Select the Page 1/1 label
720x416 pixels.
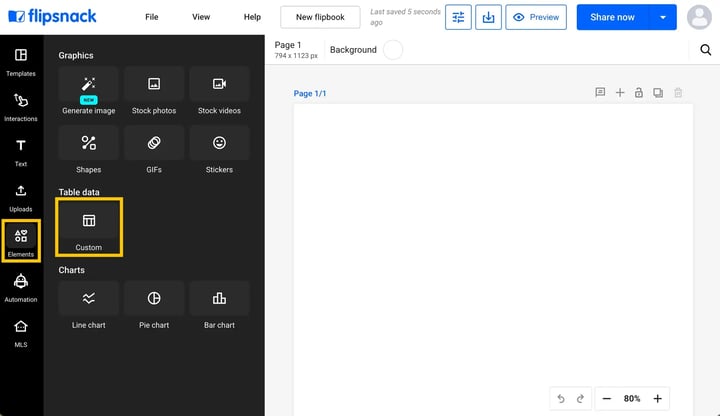[310, 94]
